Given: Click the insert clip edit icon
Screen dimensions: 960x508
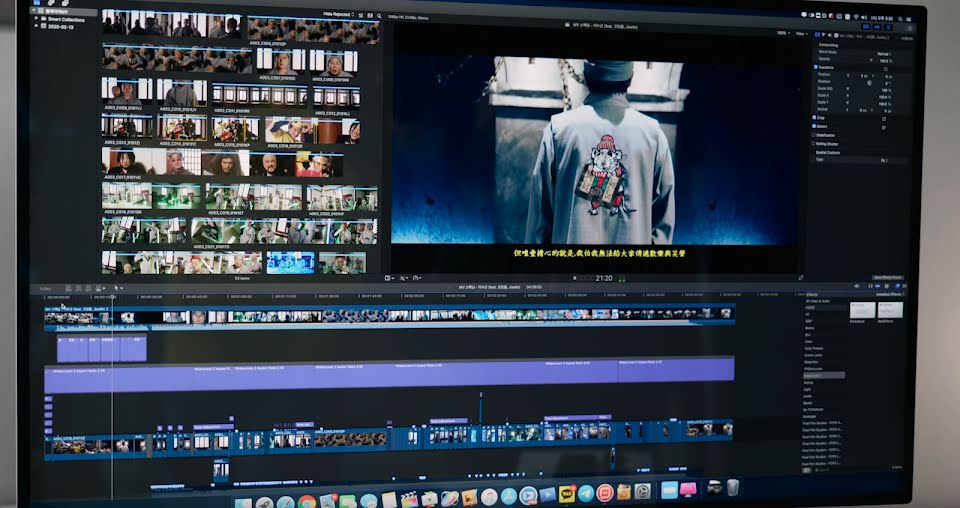Looking at the screenshot, I should click(x=78, y=288).
